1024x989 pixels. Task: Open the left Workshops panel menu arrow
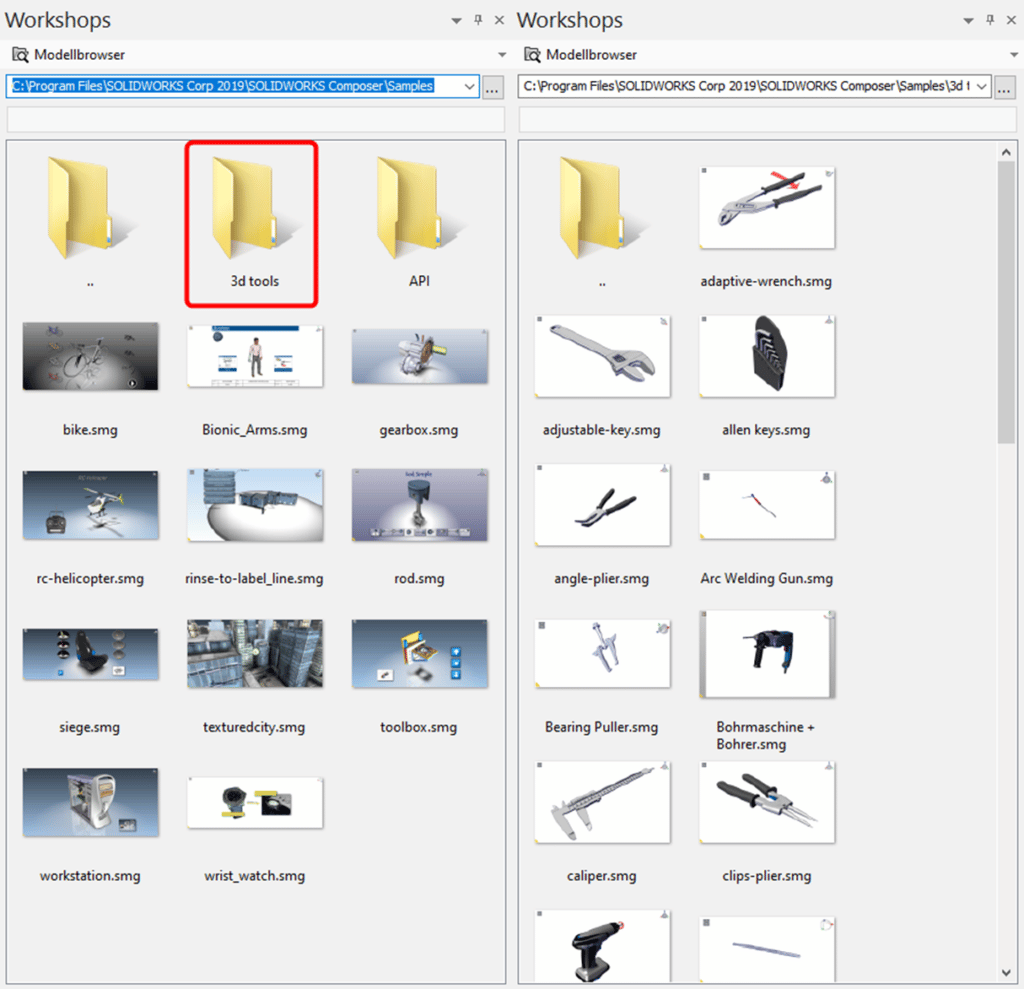tap(456, 19)
